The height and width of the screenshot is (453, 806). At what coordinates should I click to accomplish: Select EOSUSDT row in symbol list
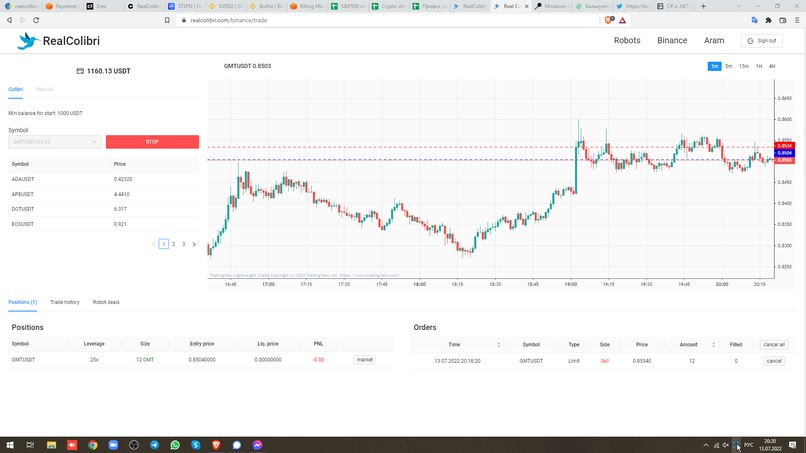tap(103, 224)
